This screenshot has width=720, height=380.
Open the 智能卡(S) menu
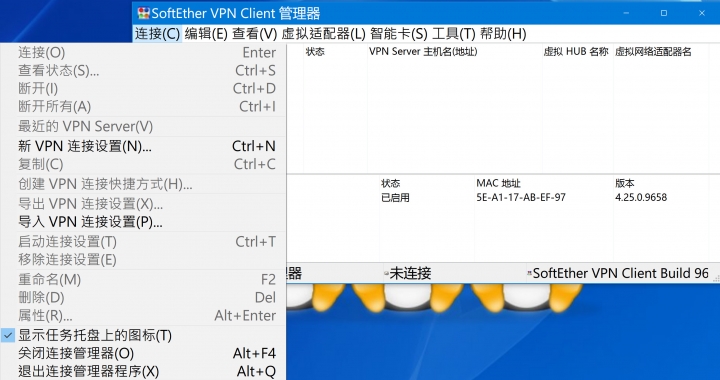point(399,34)
